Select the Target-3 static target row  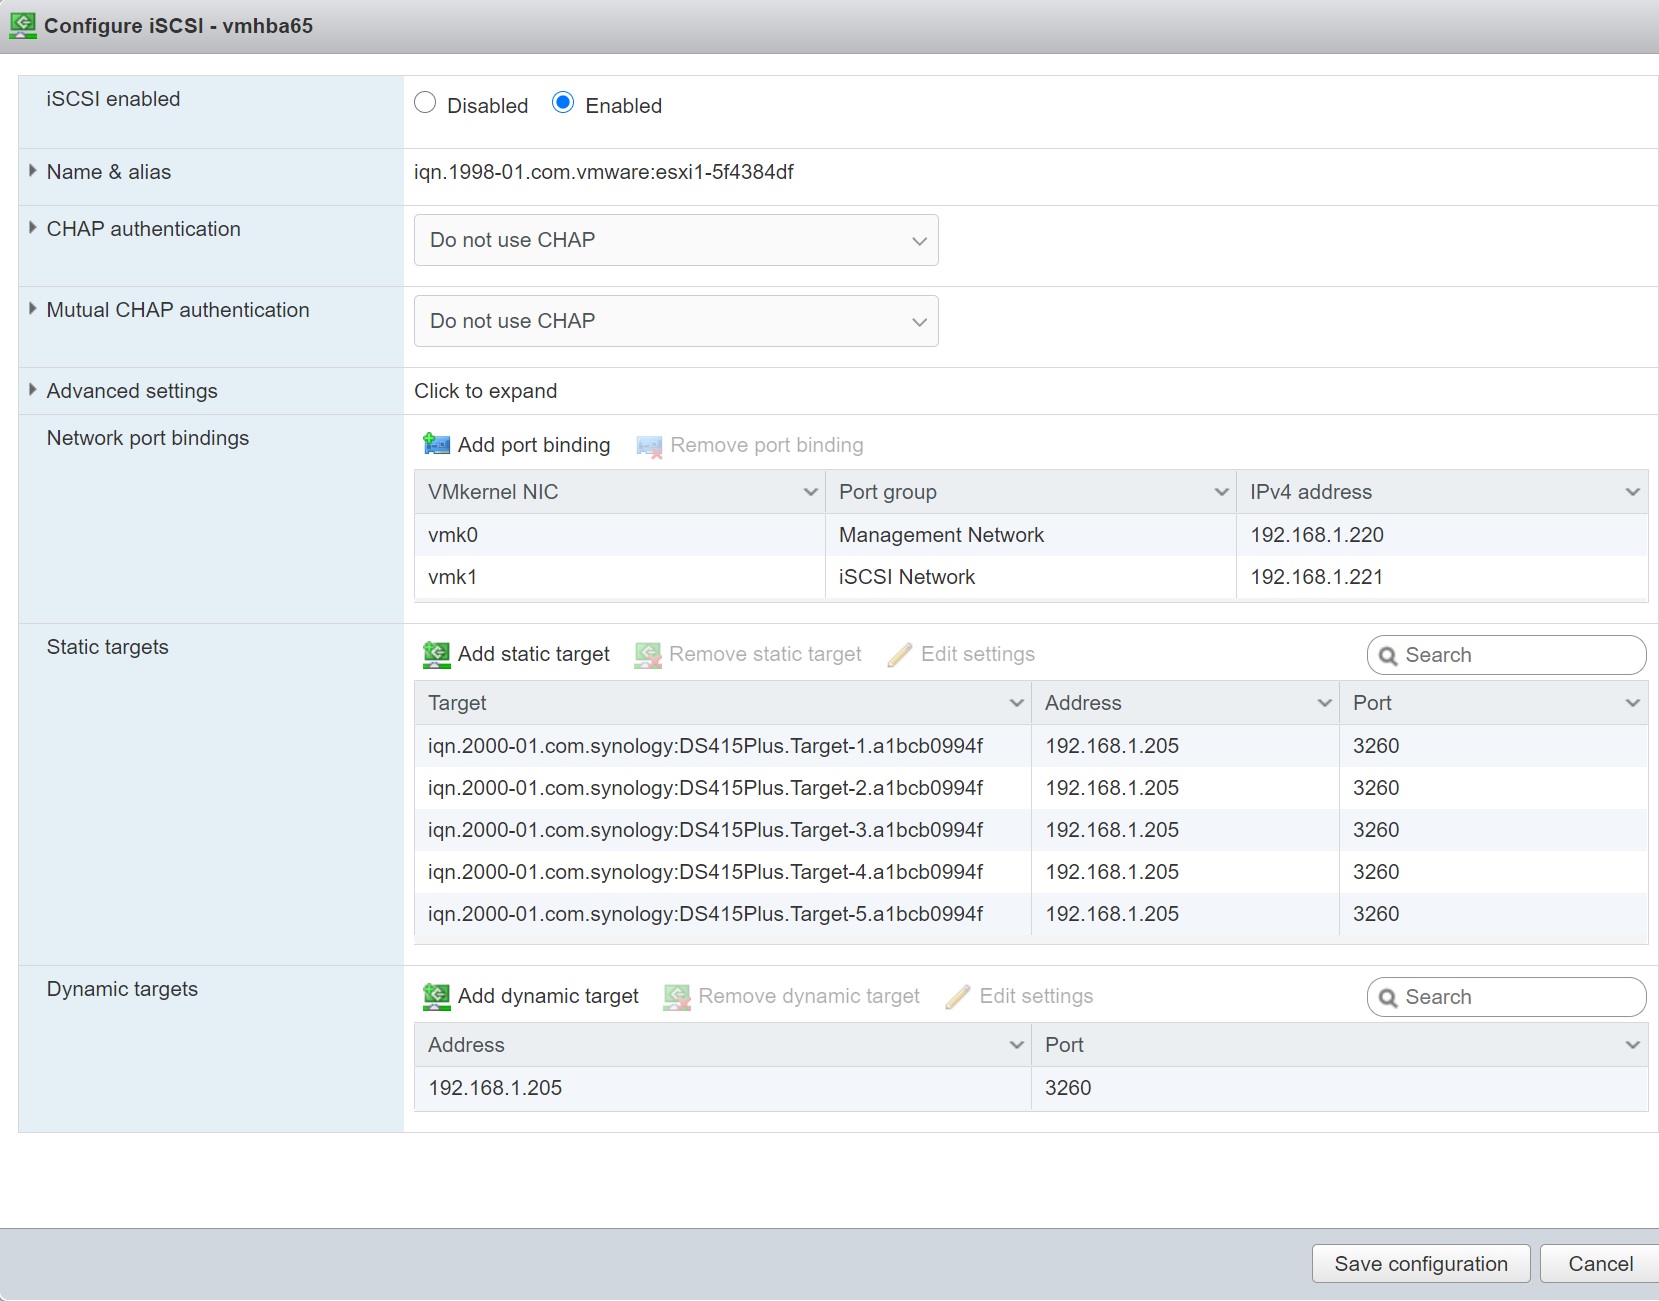705,830
